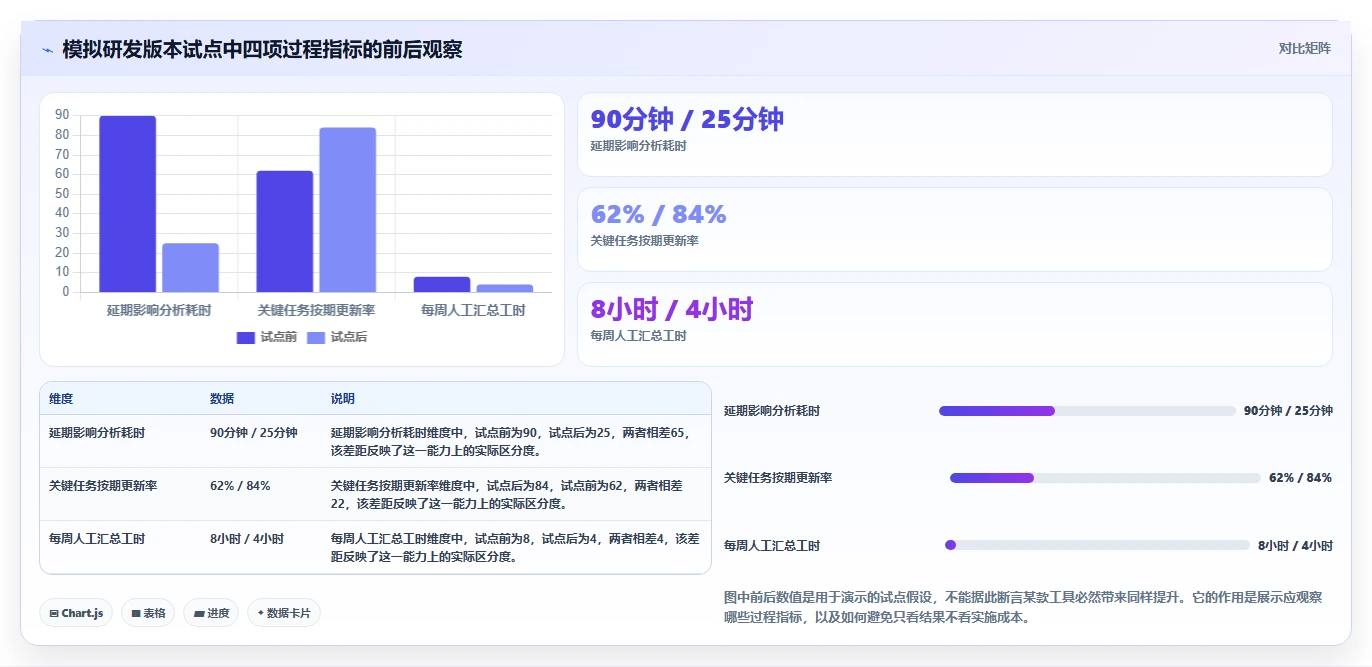
Task: Click the progress row label 每周人工汇总工时
Action: (x=772, y=546)
